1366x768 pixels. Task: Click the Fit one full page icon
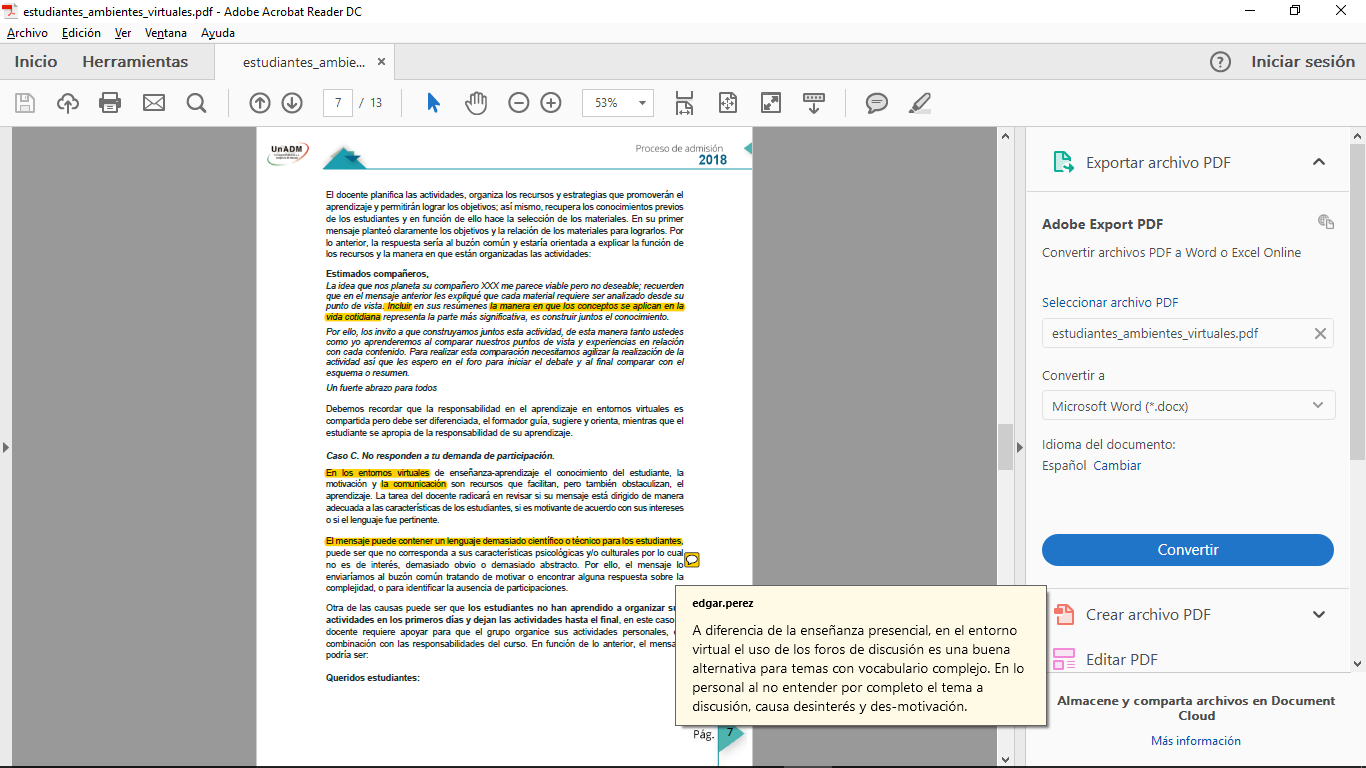pos(727,103)
